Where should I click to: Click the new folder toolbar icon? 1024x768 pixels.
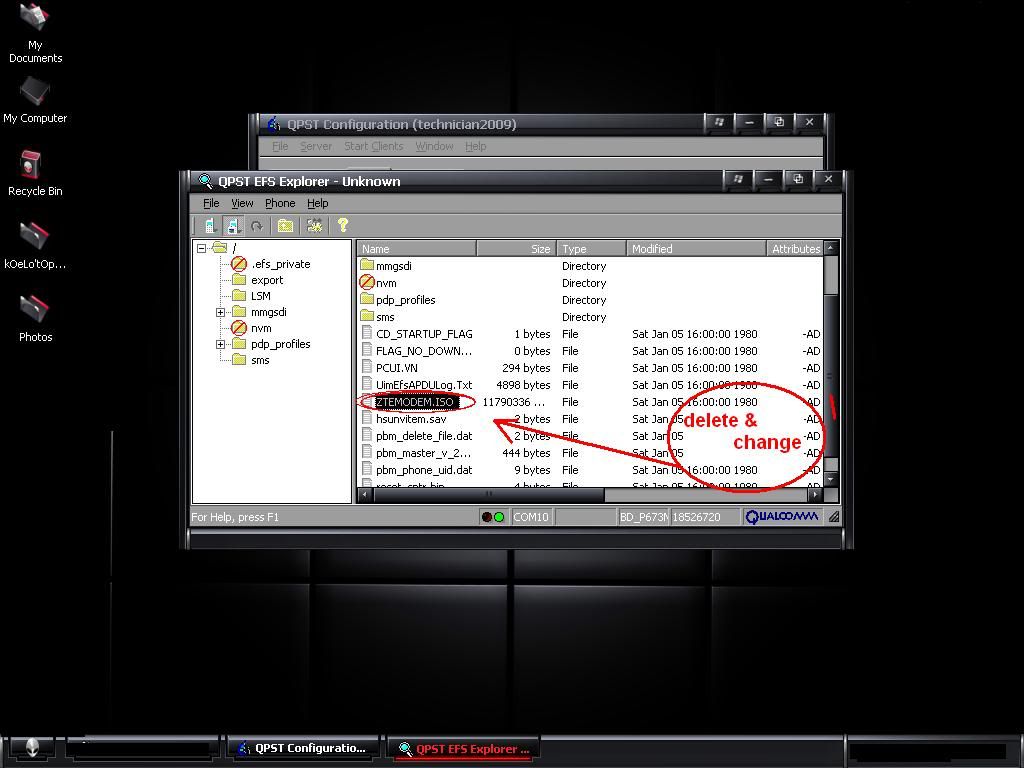coord(285,226)
